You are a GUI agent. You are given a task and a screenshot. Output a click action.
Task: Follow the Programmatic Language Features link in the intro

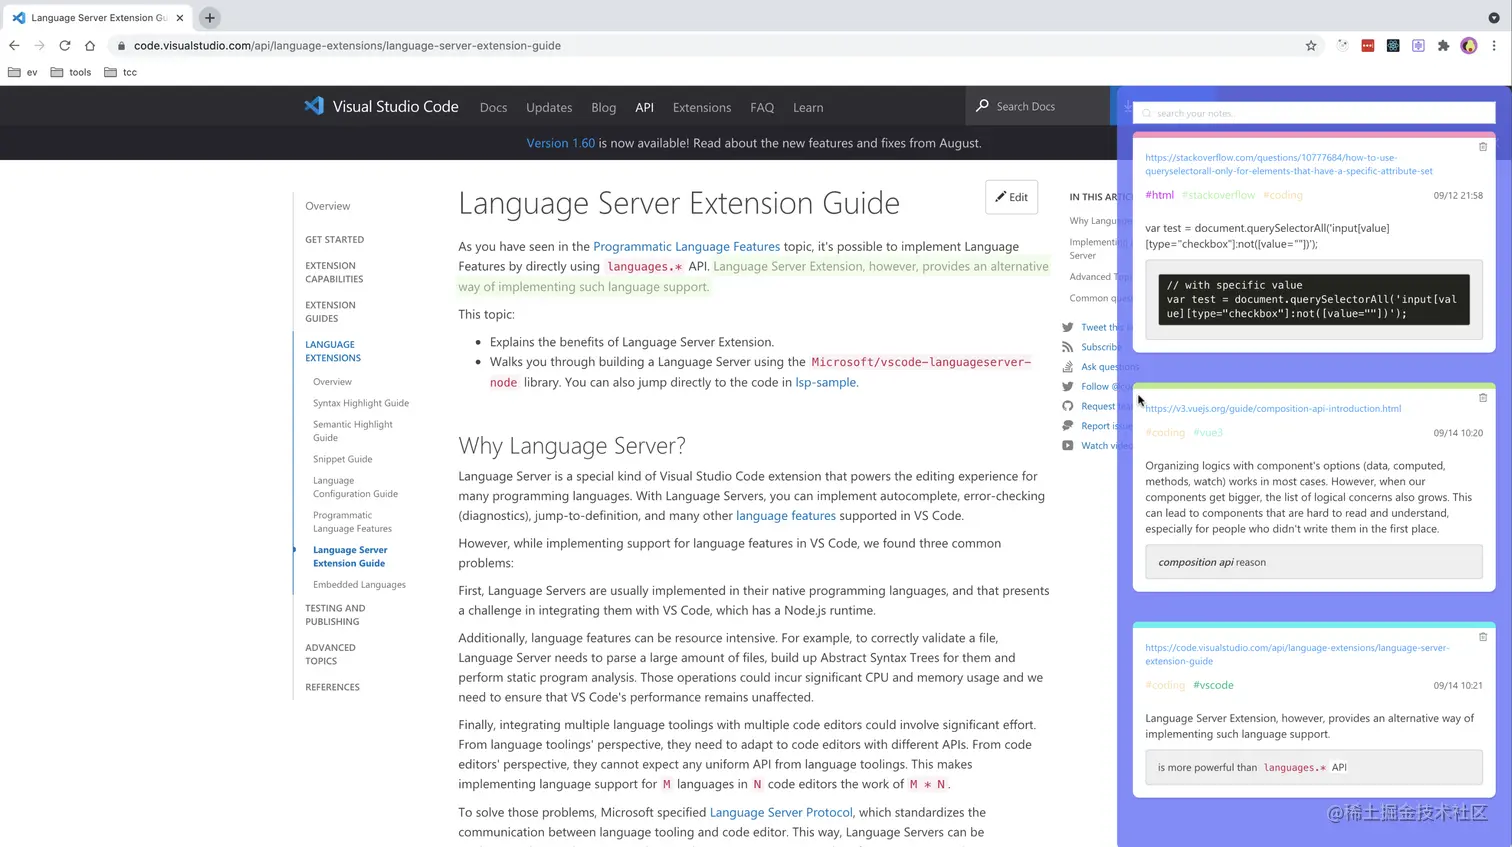pyautogui.click(x=686, y=246)
